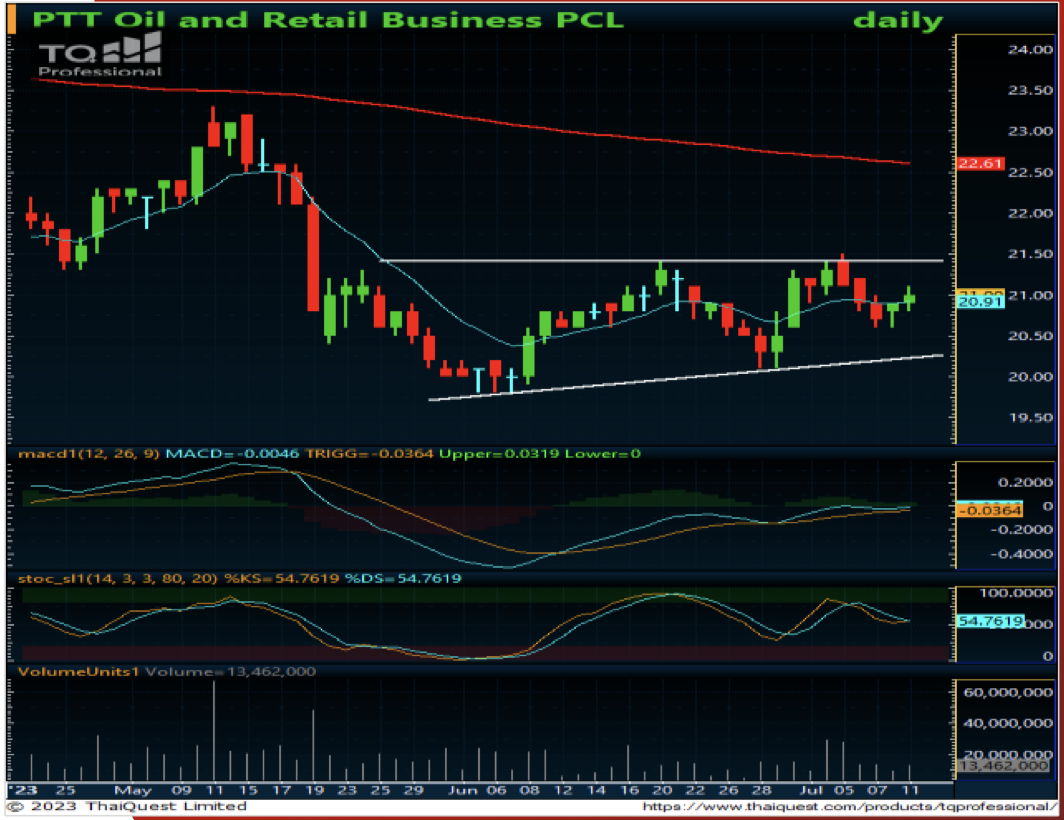Open the thaiquest.com tqprofessional URL
This screenshot has width=1064, height=820.
tap(850, 806)
